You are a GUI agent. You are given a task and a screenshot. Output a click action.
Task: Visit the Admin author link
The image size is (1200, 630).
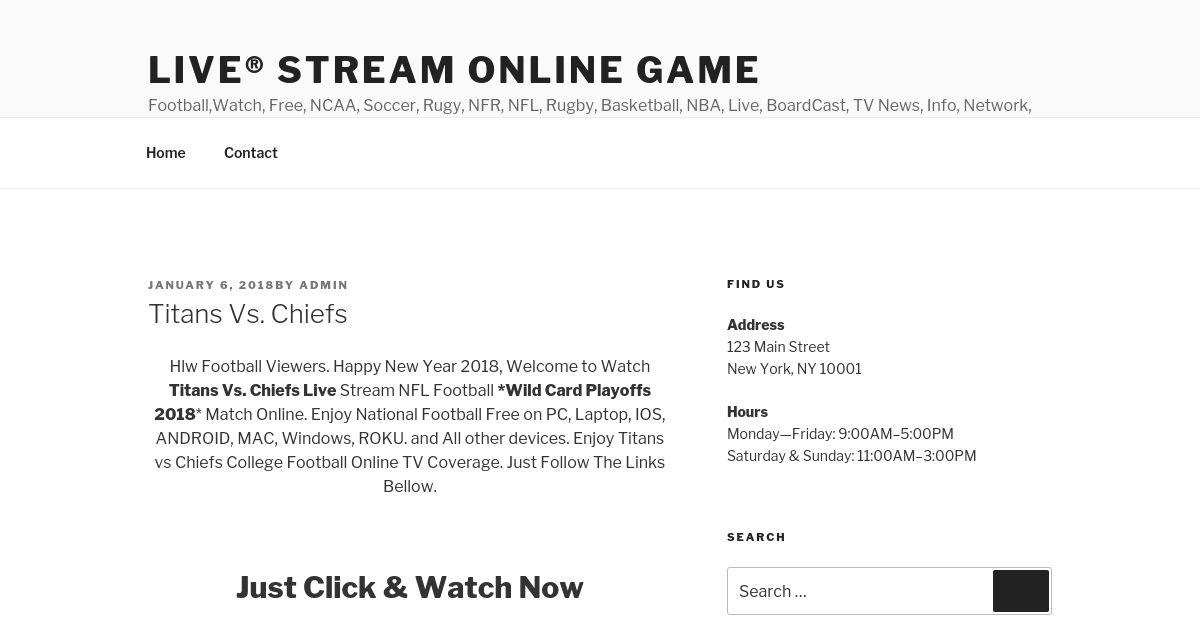[x=324, y=285]
